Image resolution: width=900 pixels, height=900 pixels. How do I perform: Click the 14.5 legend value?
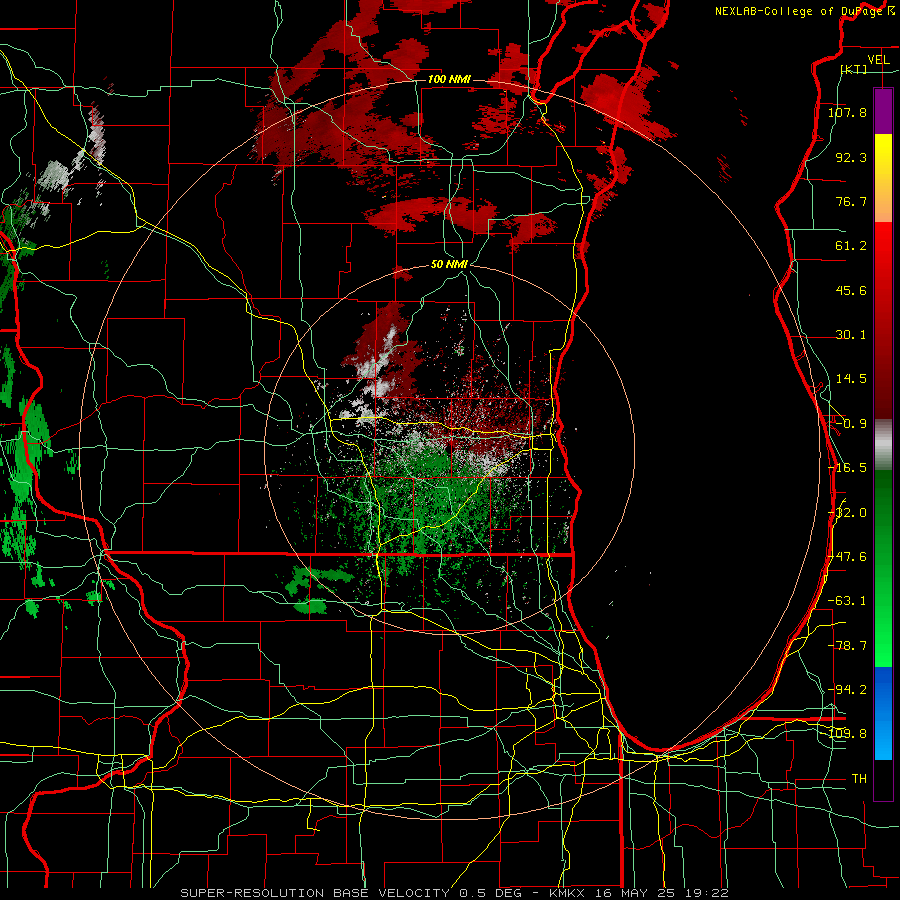[851, 379]
